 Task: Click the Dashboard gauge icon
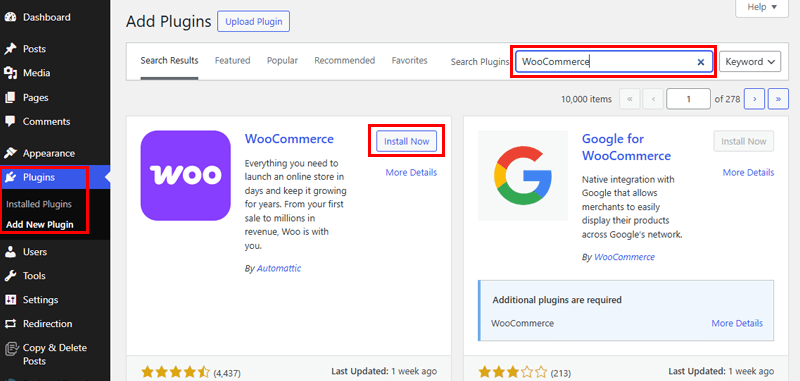click(10, 17)
